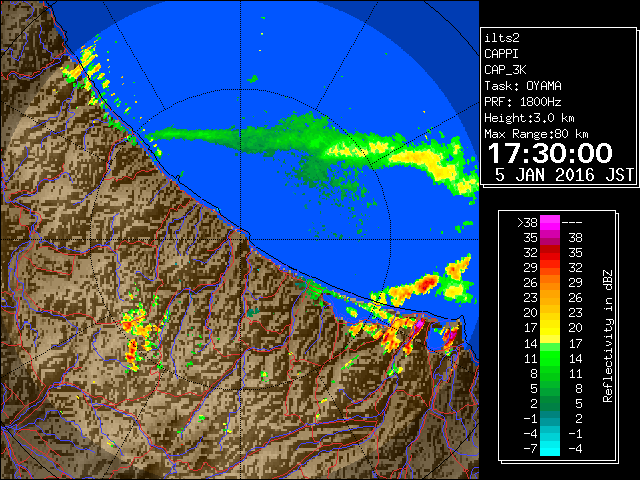Click the '---' legend entry
This screenshot has height=480, width=640.
572,223
